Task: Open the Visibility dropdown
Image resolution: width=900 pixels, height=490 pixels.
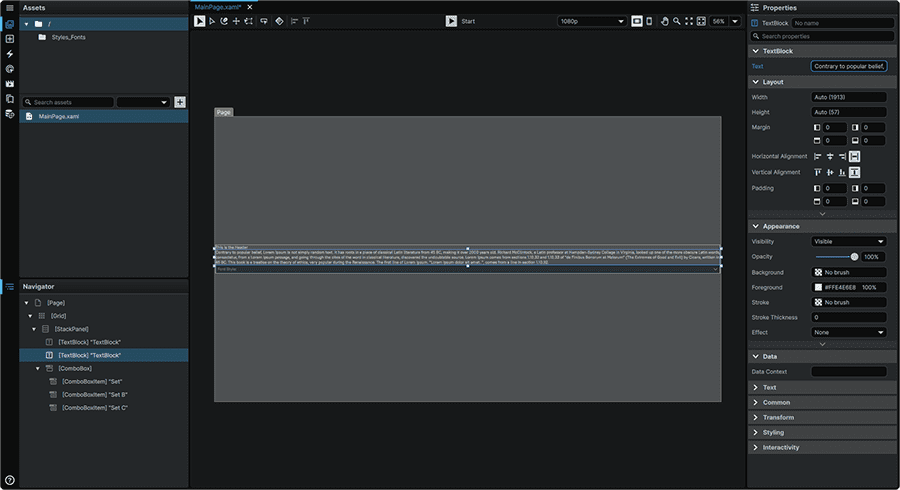Action: (849, 242)
